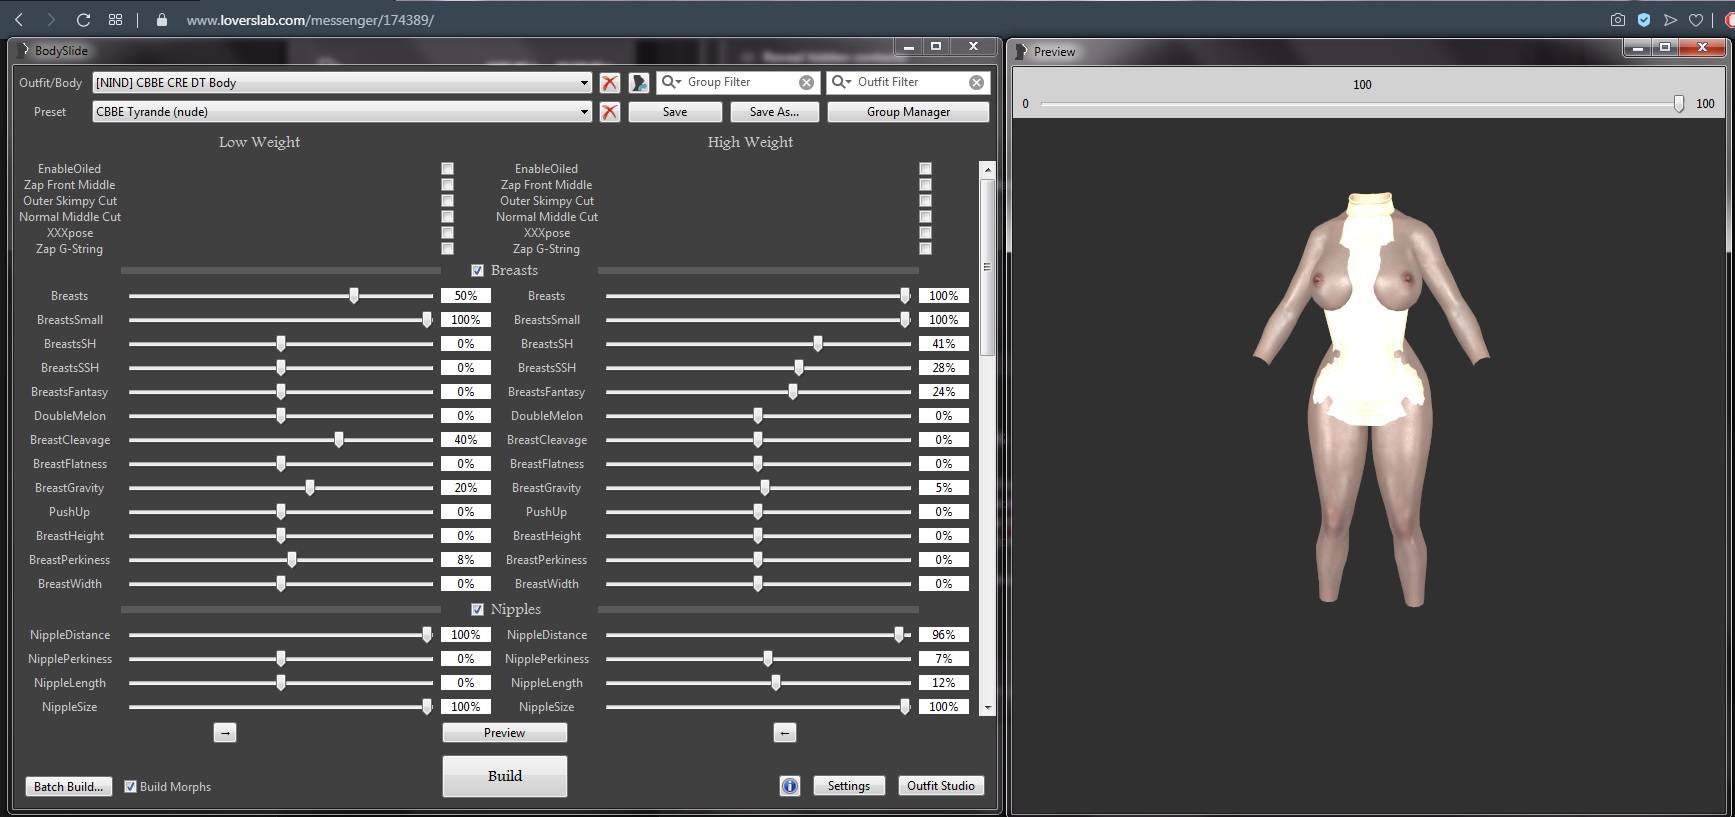This screenshot has height=817, width=1735.
Task: Click the High Weight BreastsFantasy 24% field
Action: coord(944,392)
